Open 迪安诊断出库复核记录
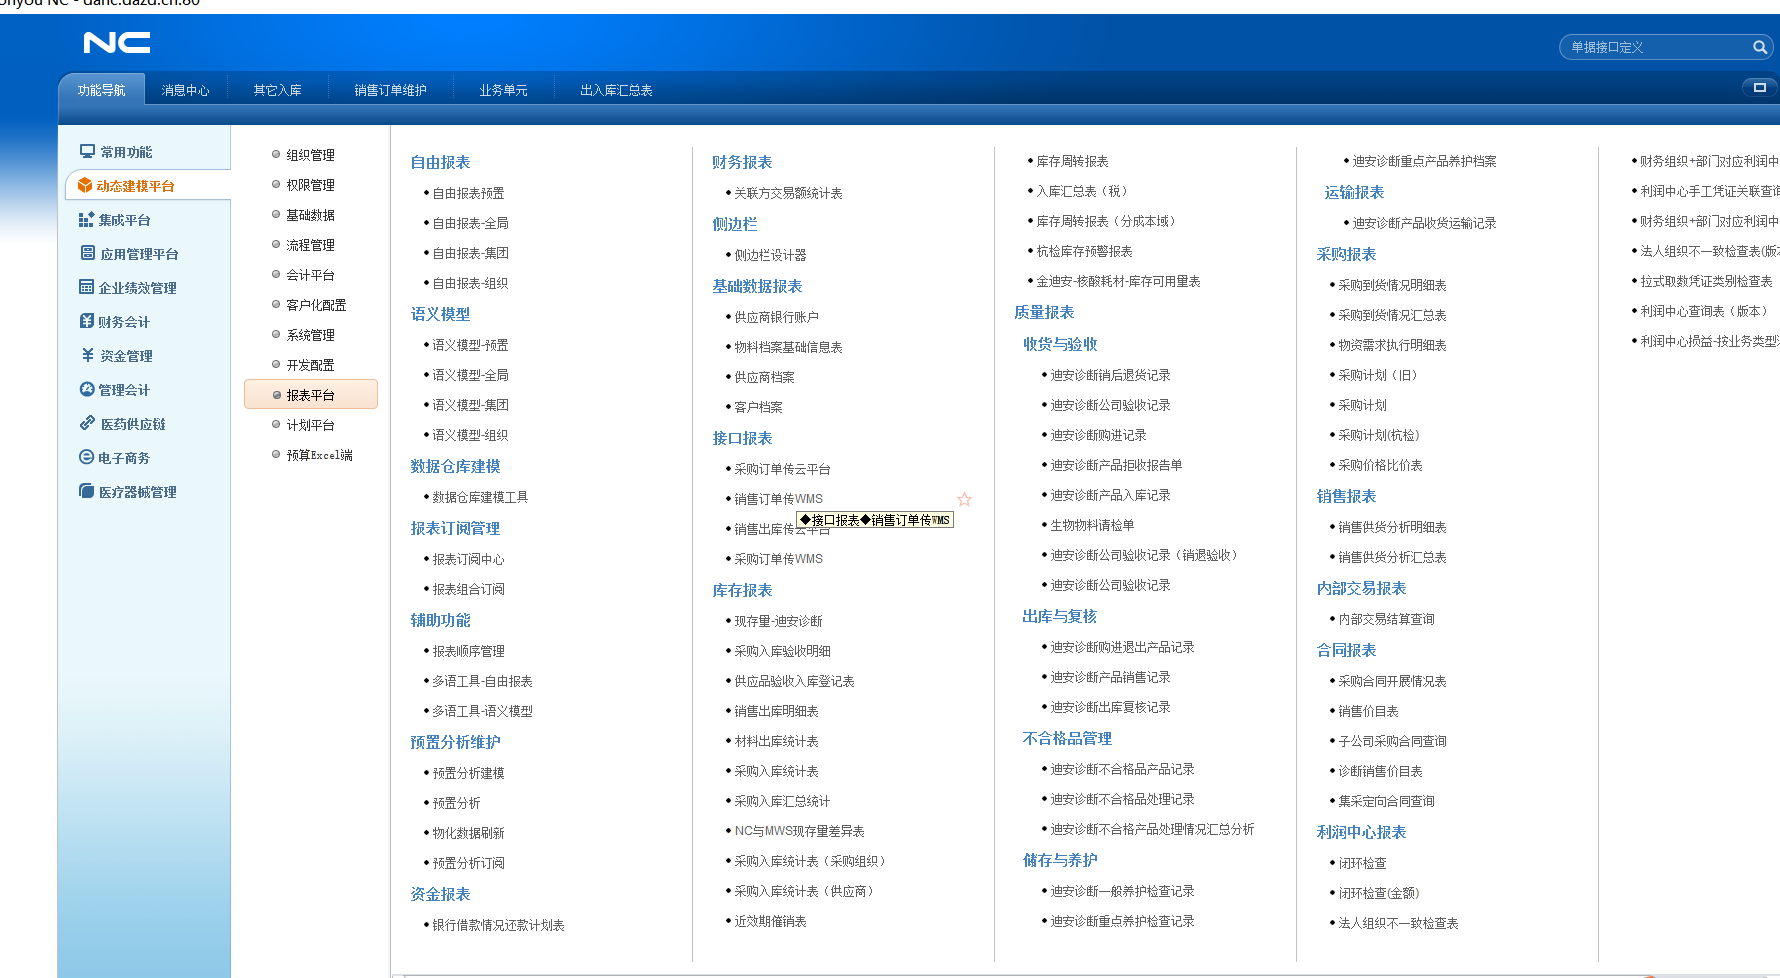1780x978 pixels. 1110,707
